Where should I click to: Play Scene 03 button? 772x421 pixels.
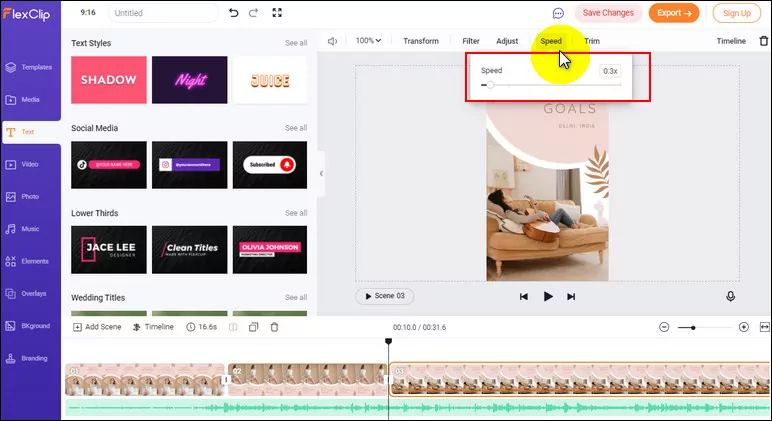385,296
